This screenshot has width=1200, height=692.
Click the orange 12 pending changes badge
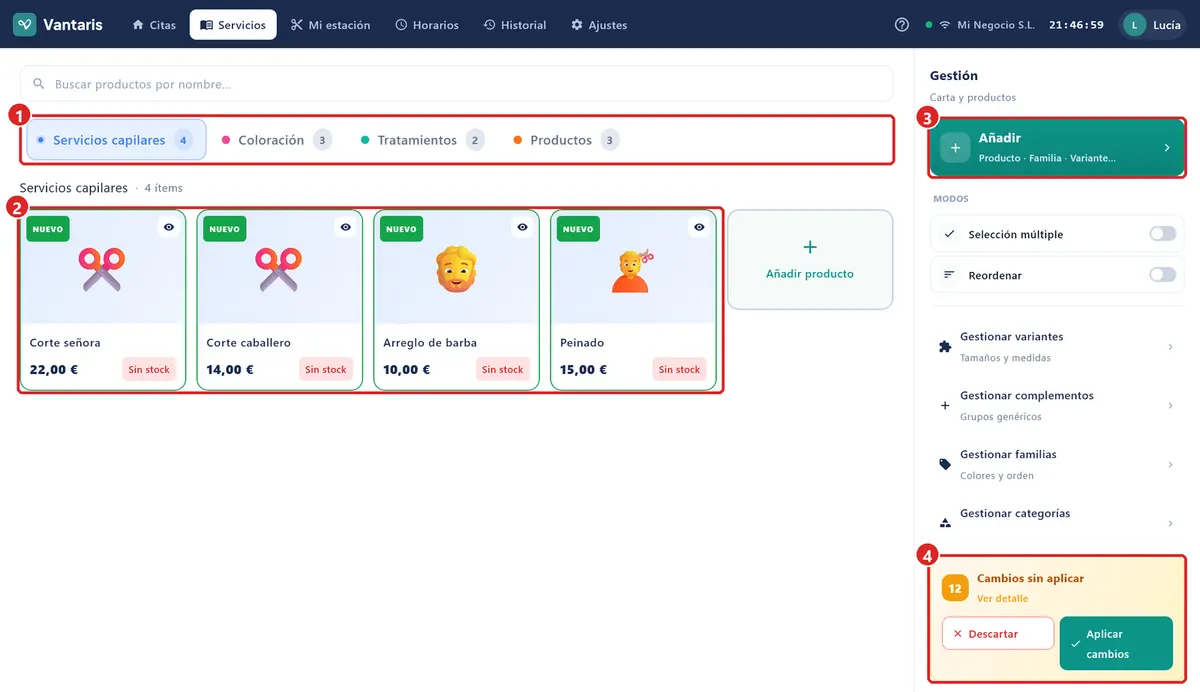[955, 589]
